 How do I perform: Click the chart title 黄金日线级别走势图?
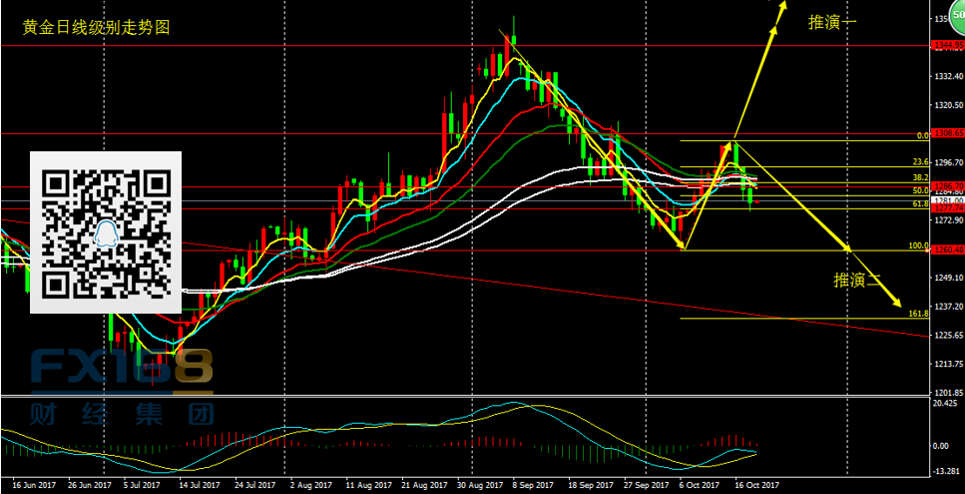pos(97,28)
